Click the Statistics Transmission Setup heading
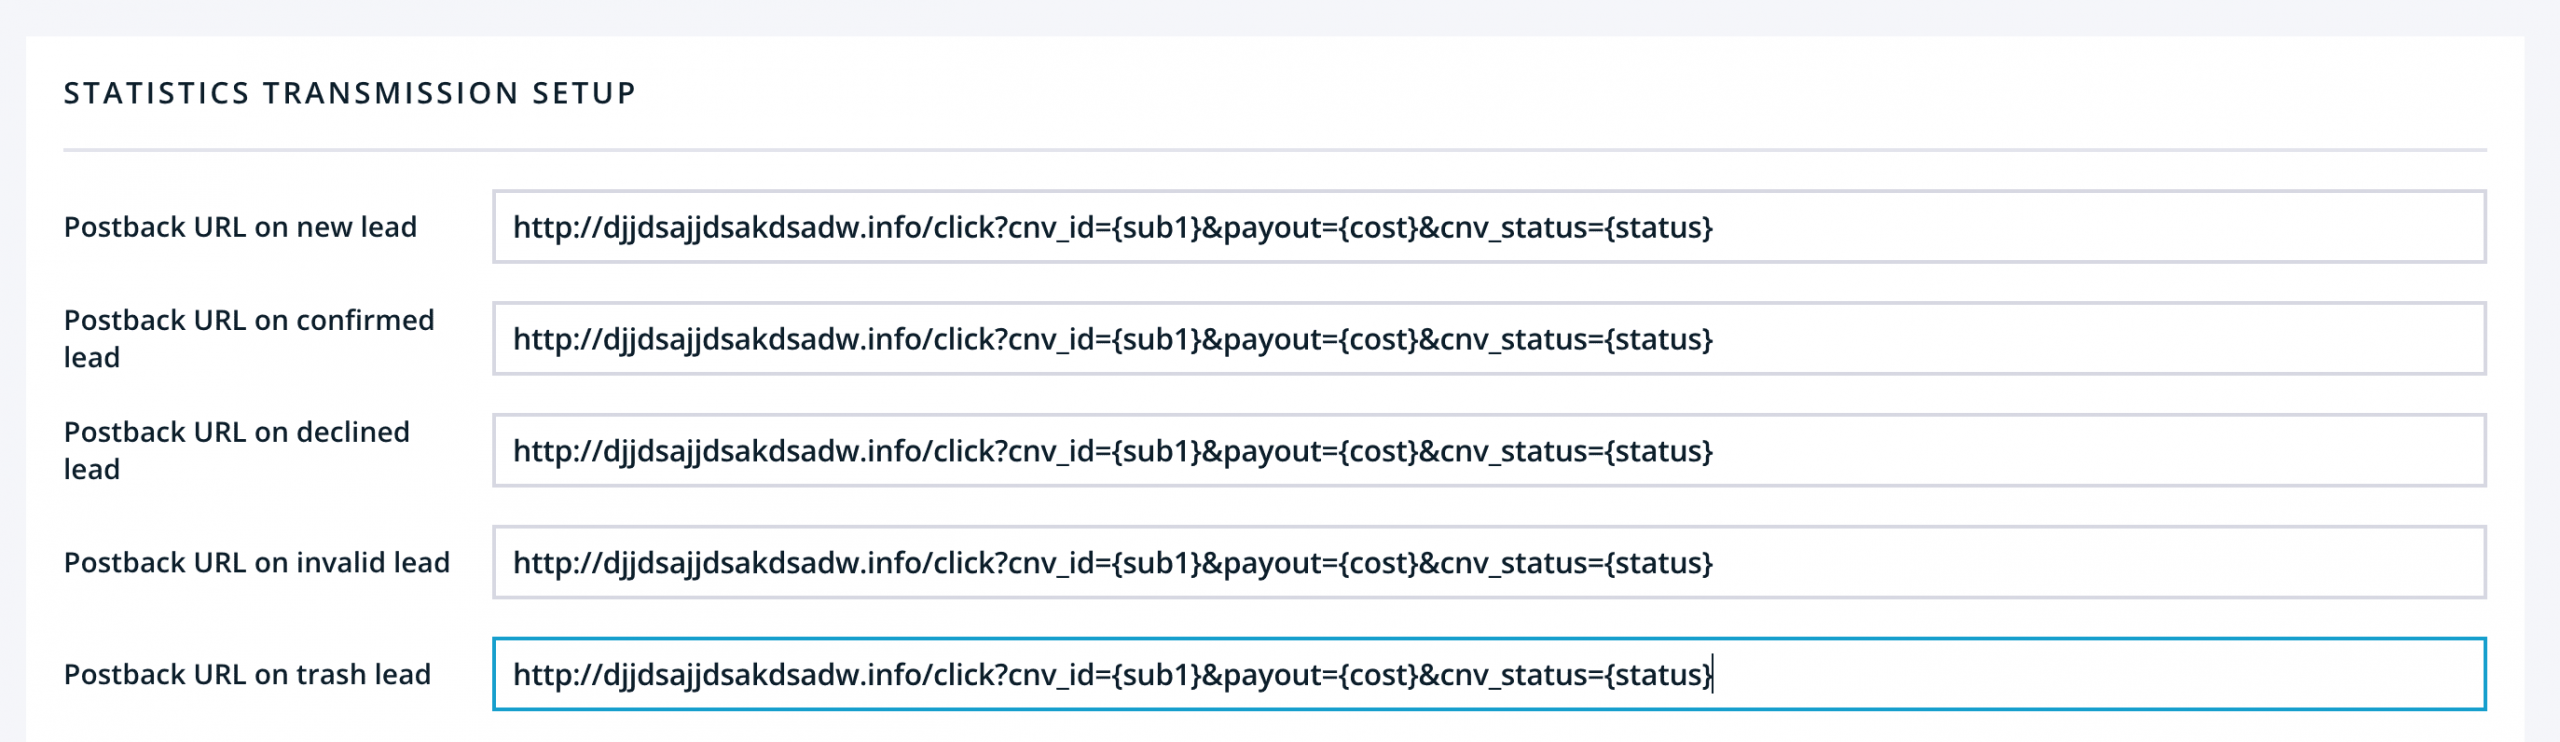Viewport: 2560px width, 742px height. point(350,93)
